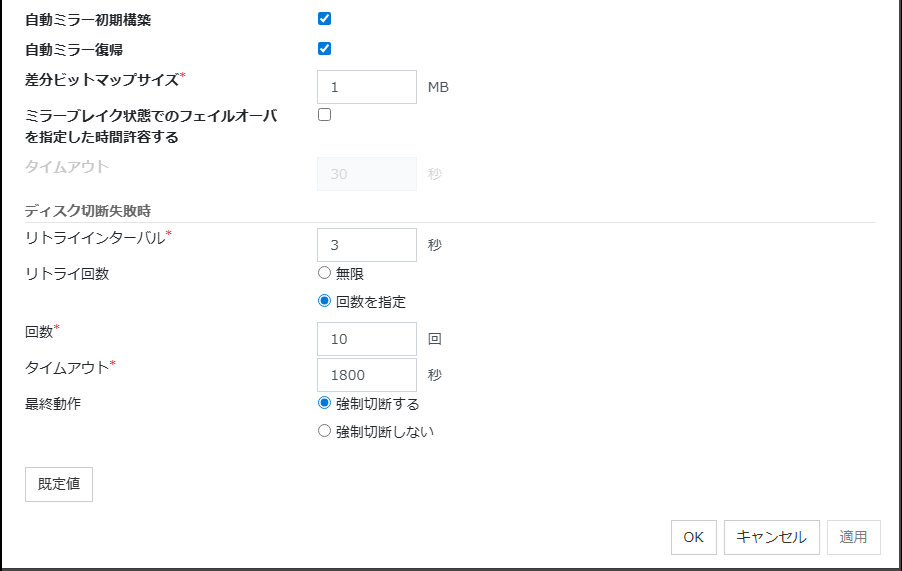This screenshot has width=902, height=571.
Task: Click the greyed-out タイムアウト field showing 30
Action: (366, 174)
